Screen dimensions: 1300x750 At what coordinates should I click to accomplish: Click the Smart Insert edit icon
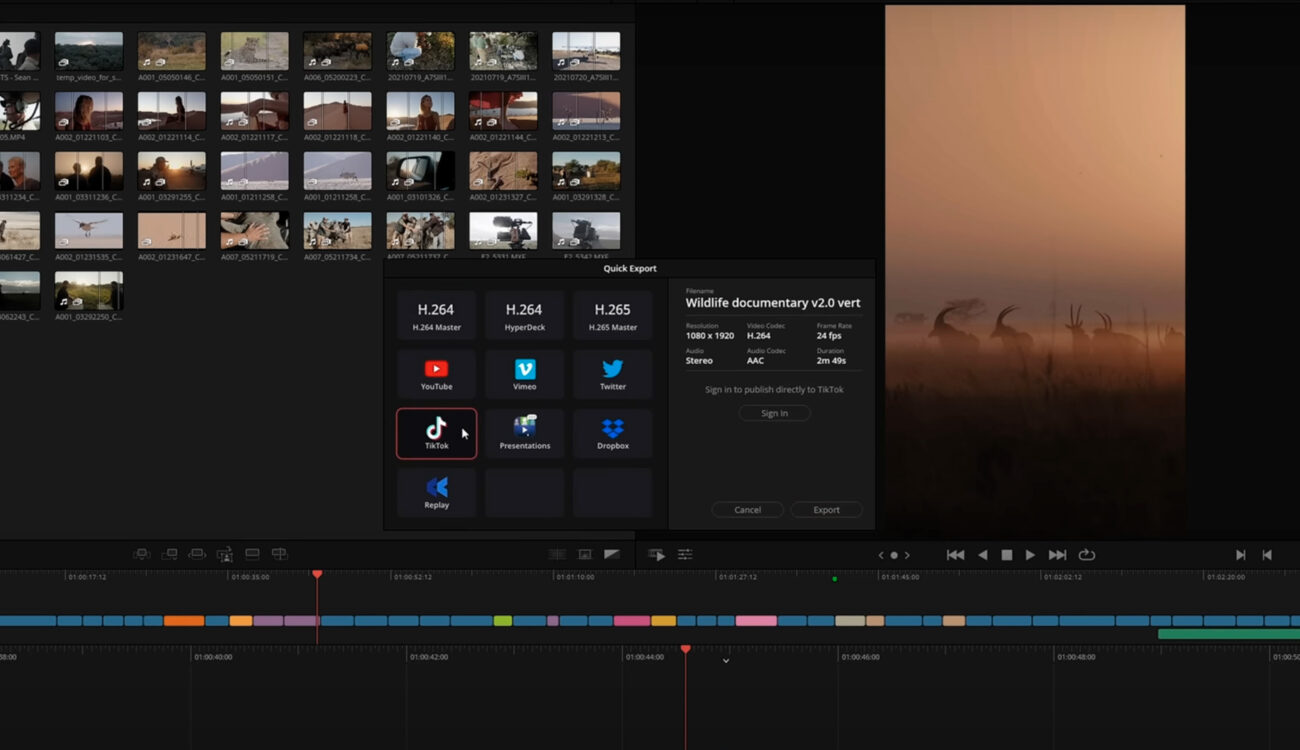point(142,554)
